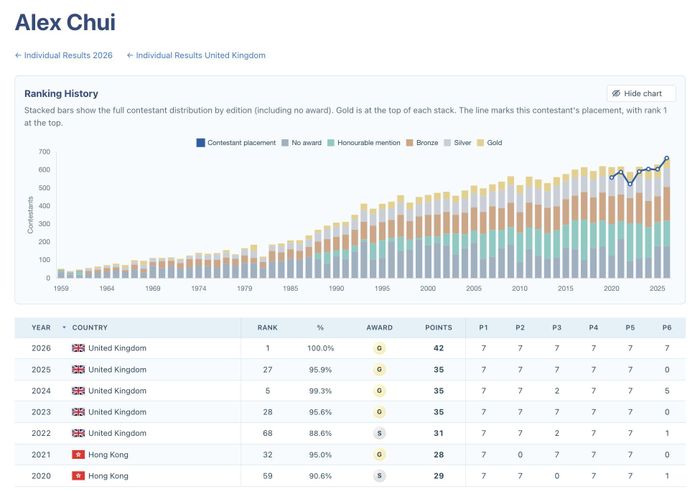Sort by the Points column header

point(438,328)
